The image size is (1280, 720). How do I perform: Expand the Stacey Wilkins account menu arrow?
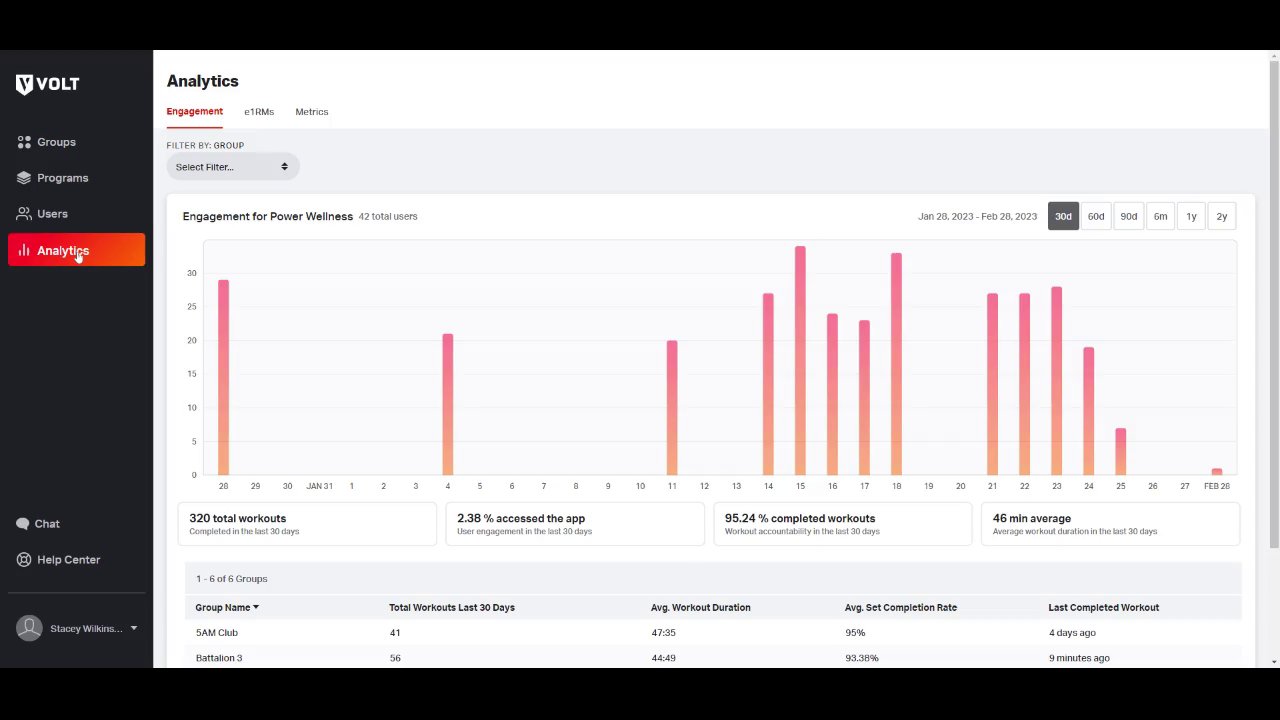(134, 628)
